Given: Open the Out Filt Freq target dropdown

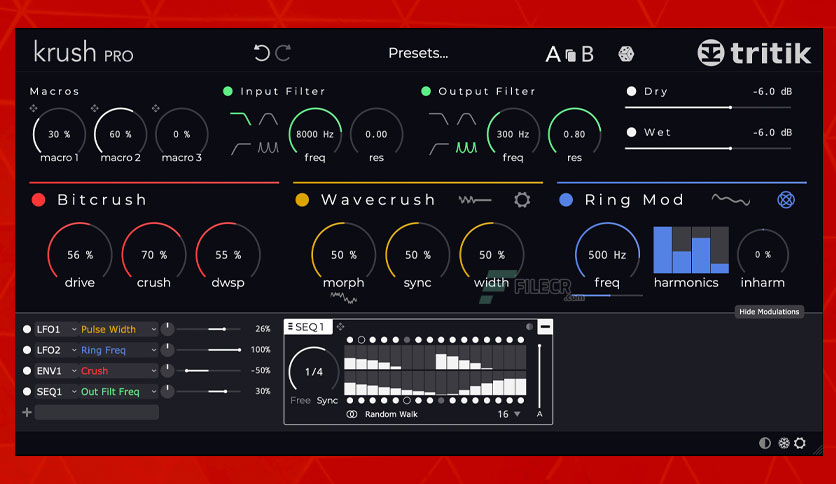Looking at the screenshot, I should coord(119,392).
